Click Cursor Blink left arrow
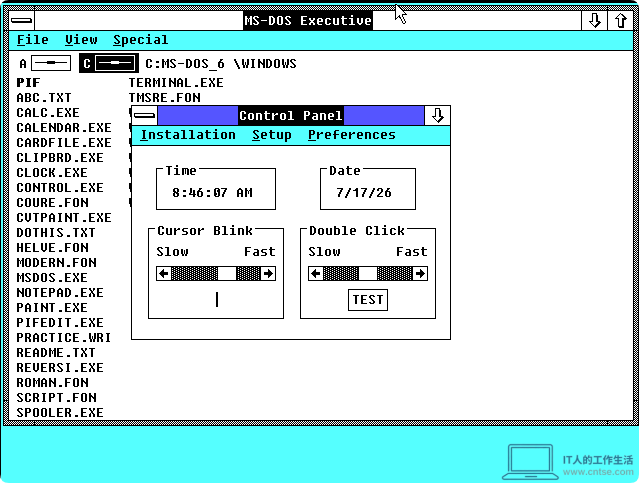This screenshot has width=639, height=483. pyautogui.click(x=164, y=273)
